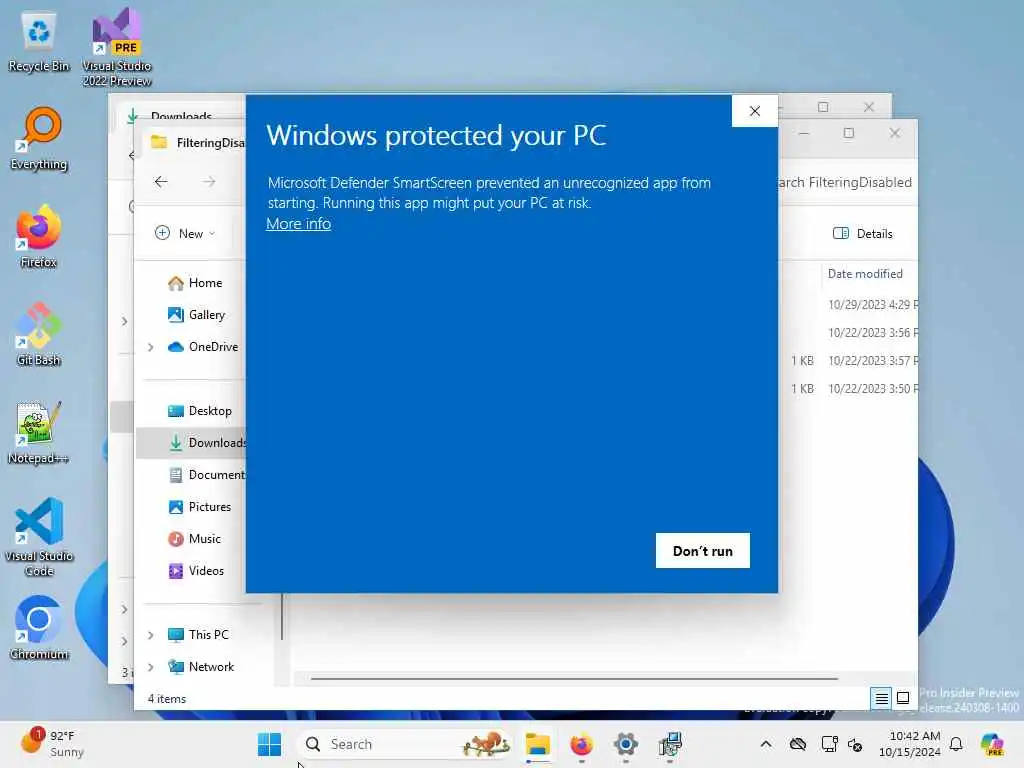Minimize the FilteringDisabled Explorer window
The height and width of the screenshot is (768, 1024).
(803, 133)
